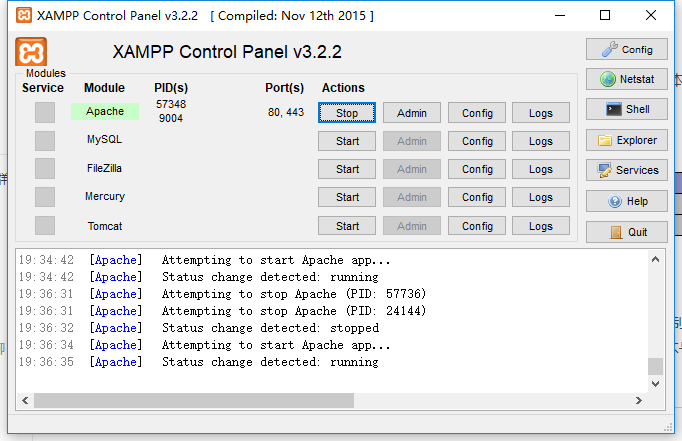682x441 pixels.
Task: Toggle the FileZilla service install checkbox
Action: point(45,169)
